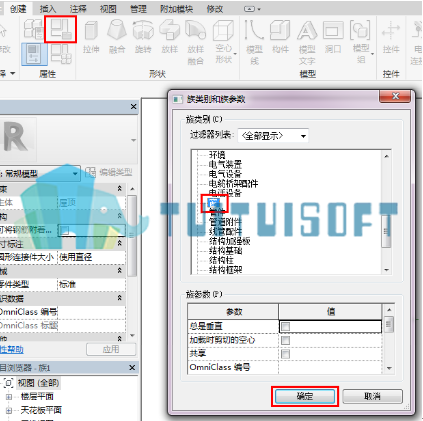The width and height of the screenshot is (423, 421).
Task: Select the 拉伸 extrusion tool
Action: point(91,37)
